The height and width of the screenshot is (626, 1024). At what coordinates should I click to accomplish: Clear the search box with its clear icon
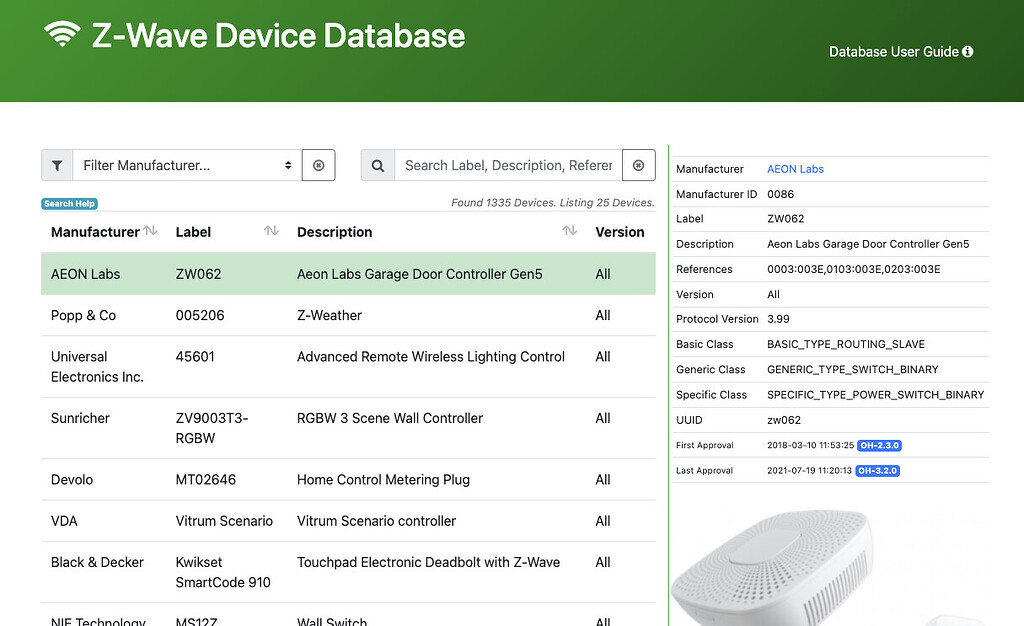(638, 165)
